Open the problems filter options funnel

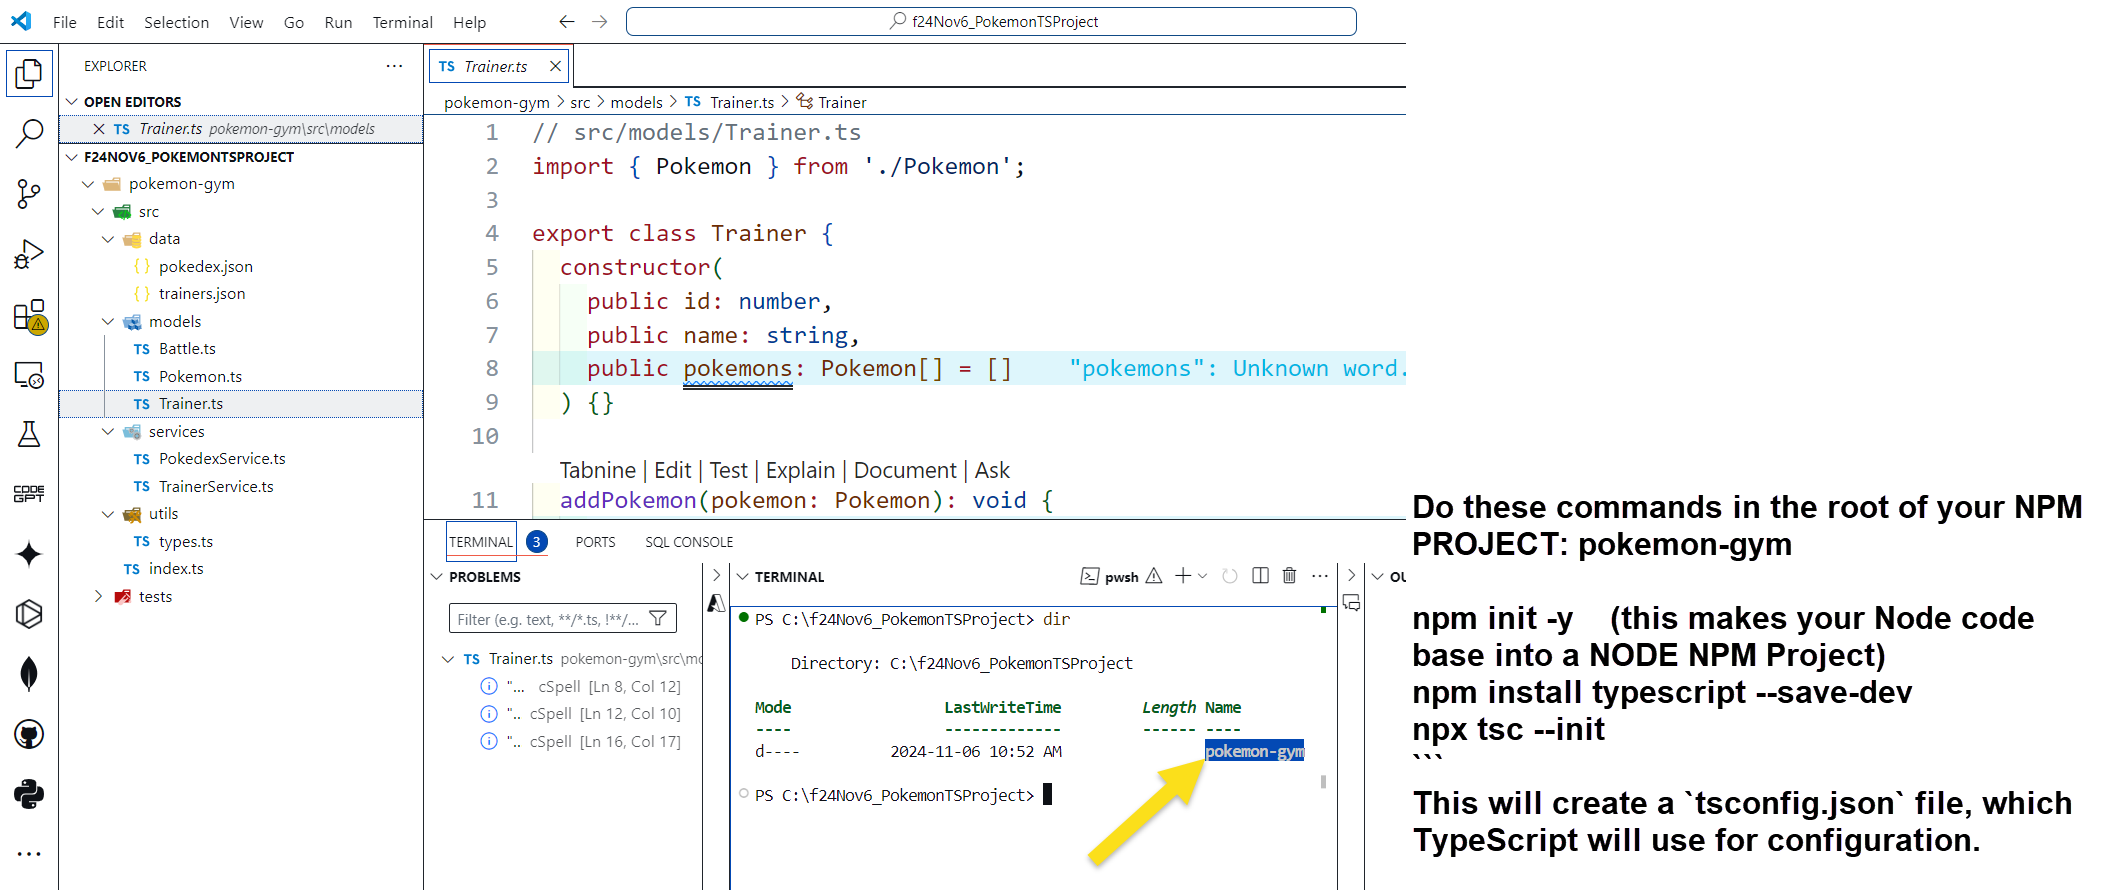click(658, 619)
